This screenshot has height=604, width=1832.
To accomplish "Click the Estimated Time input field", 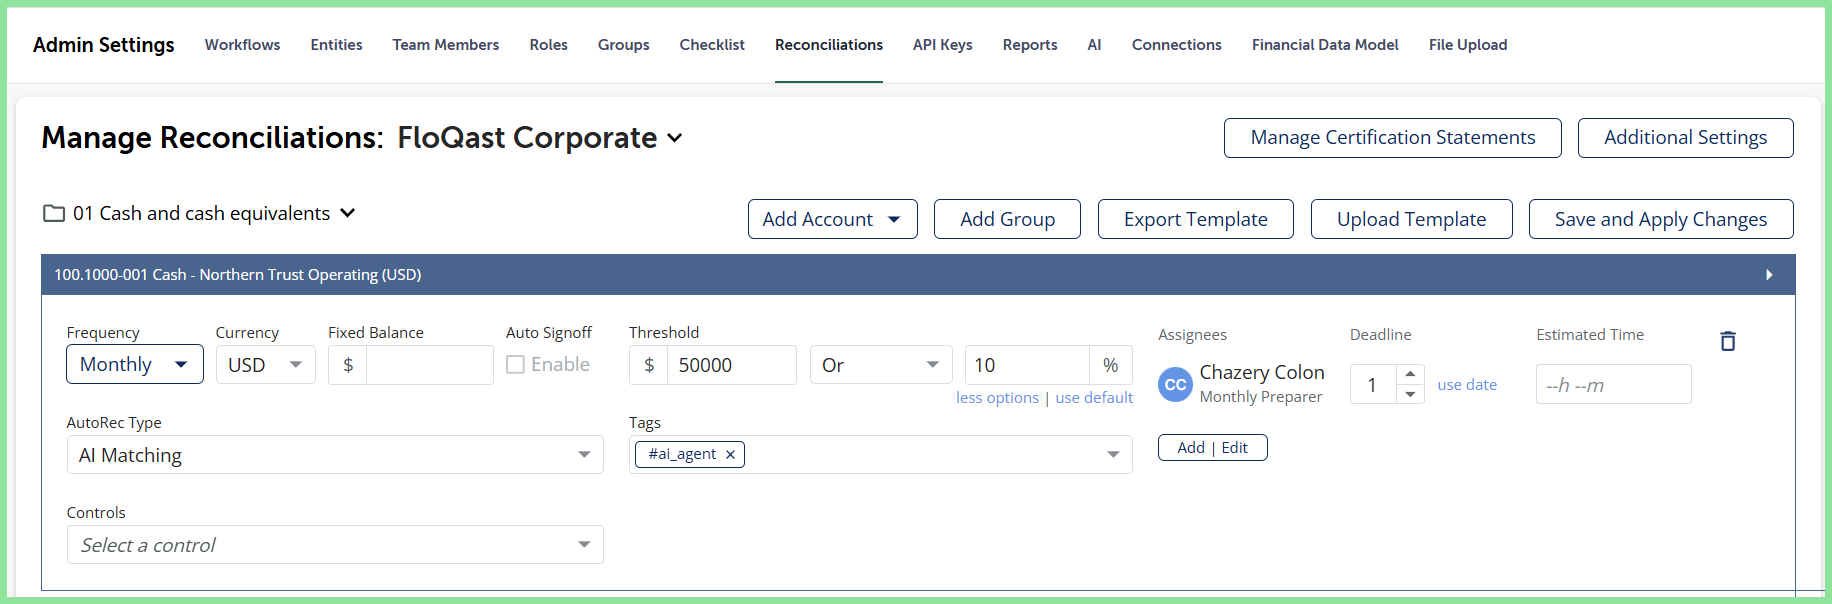I will pyautogui.click(x=1613, y=384).
